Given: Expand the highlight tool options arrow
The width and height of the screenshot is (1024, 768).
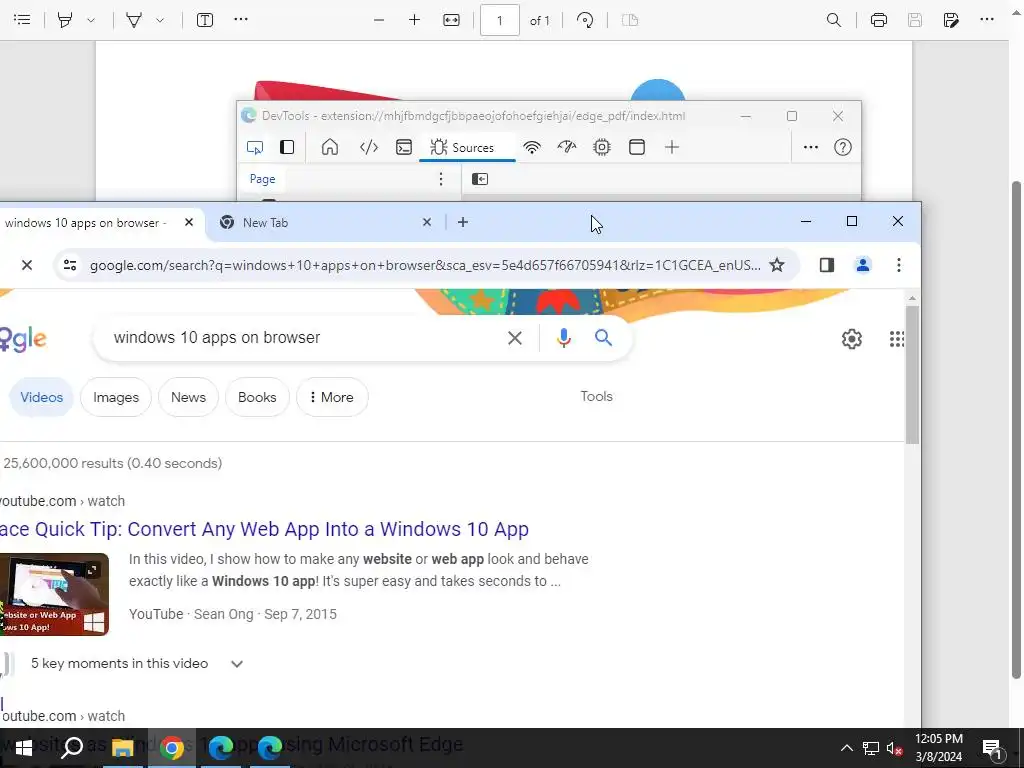Looking at the screenshot, I should (x=91, y=20).
